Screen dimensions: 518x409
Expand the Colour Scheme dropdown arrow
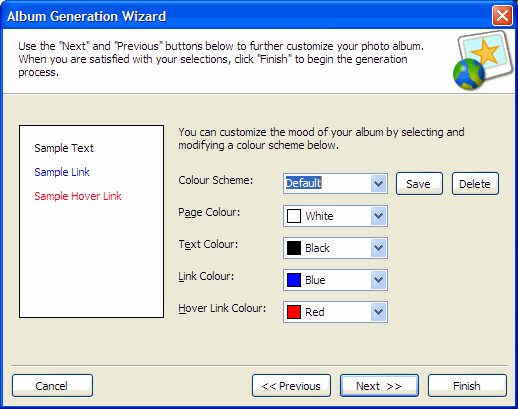pos(378,183)
